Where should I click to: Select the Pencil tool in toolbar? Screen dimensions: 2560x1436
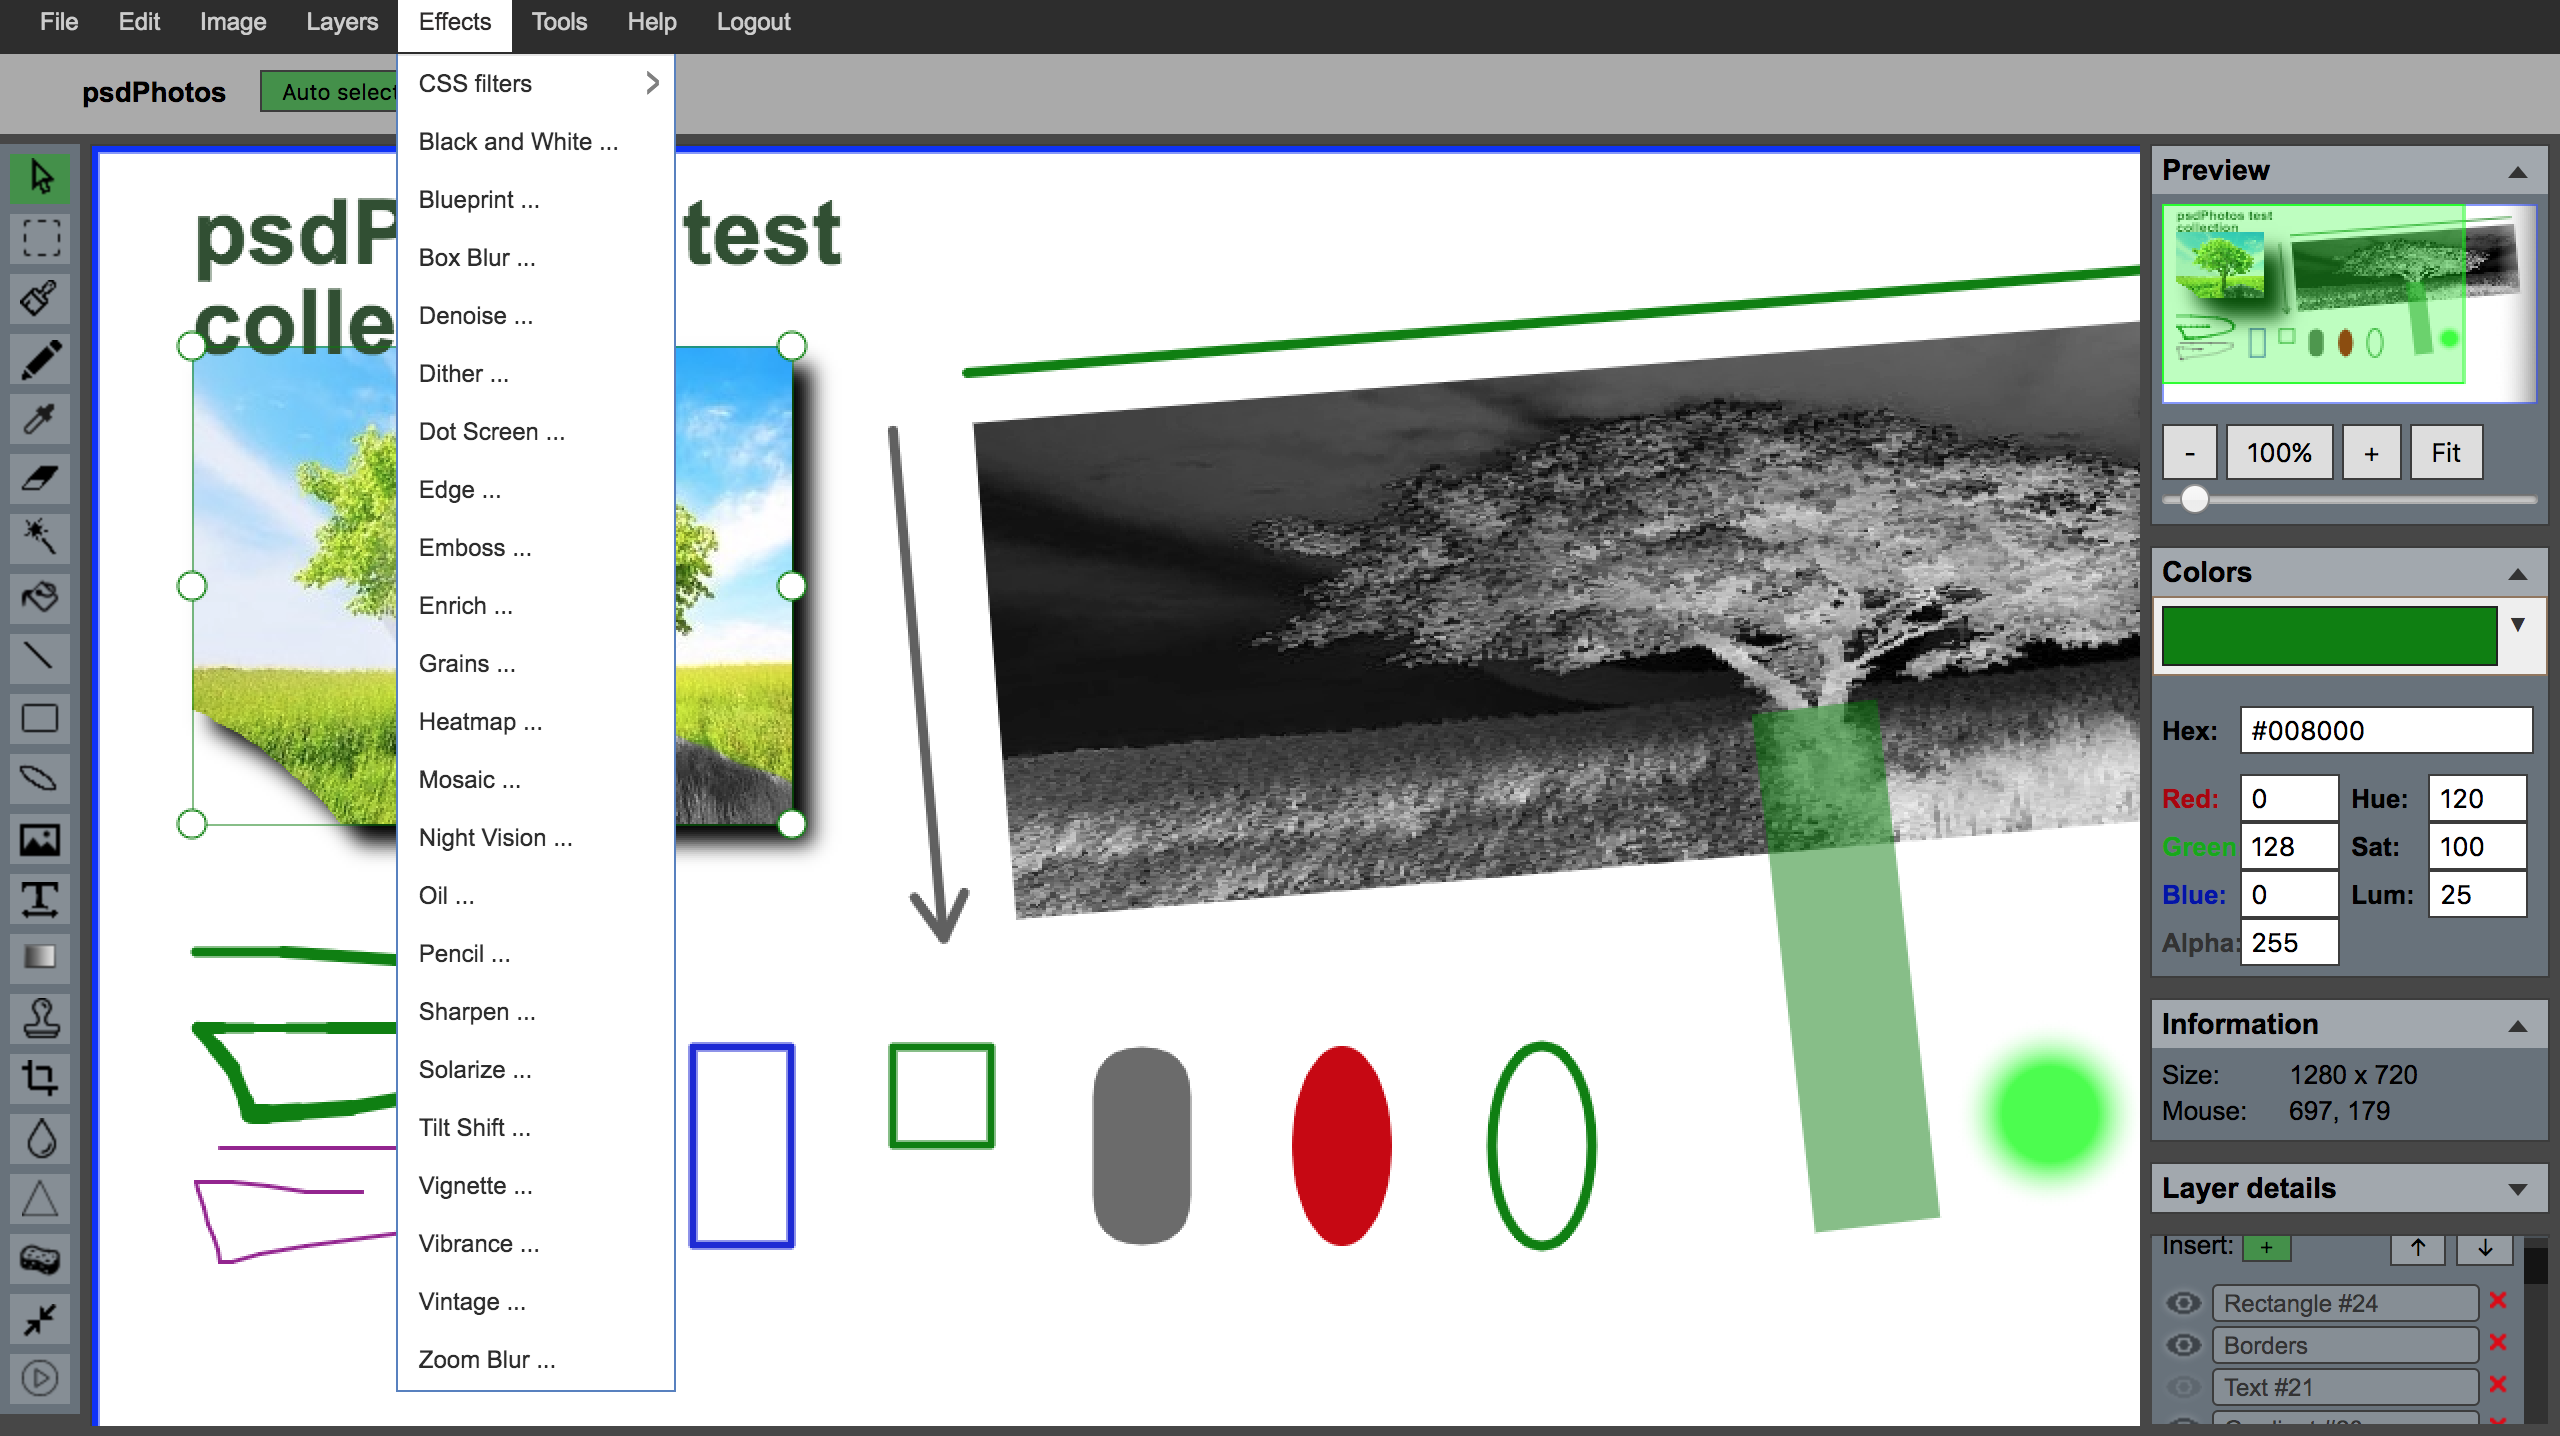[40, 359]
